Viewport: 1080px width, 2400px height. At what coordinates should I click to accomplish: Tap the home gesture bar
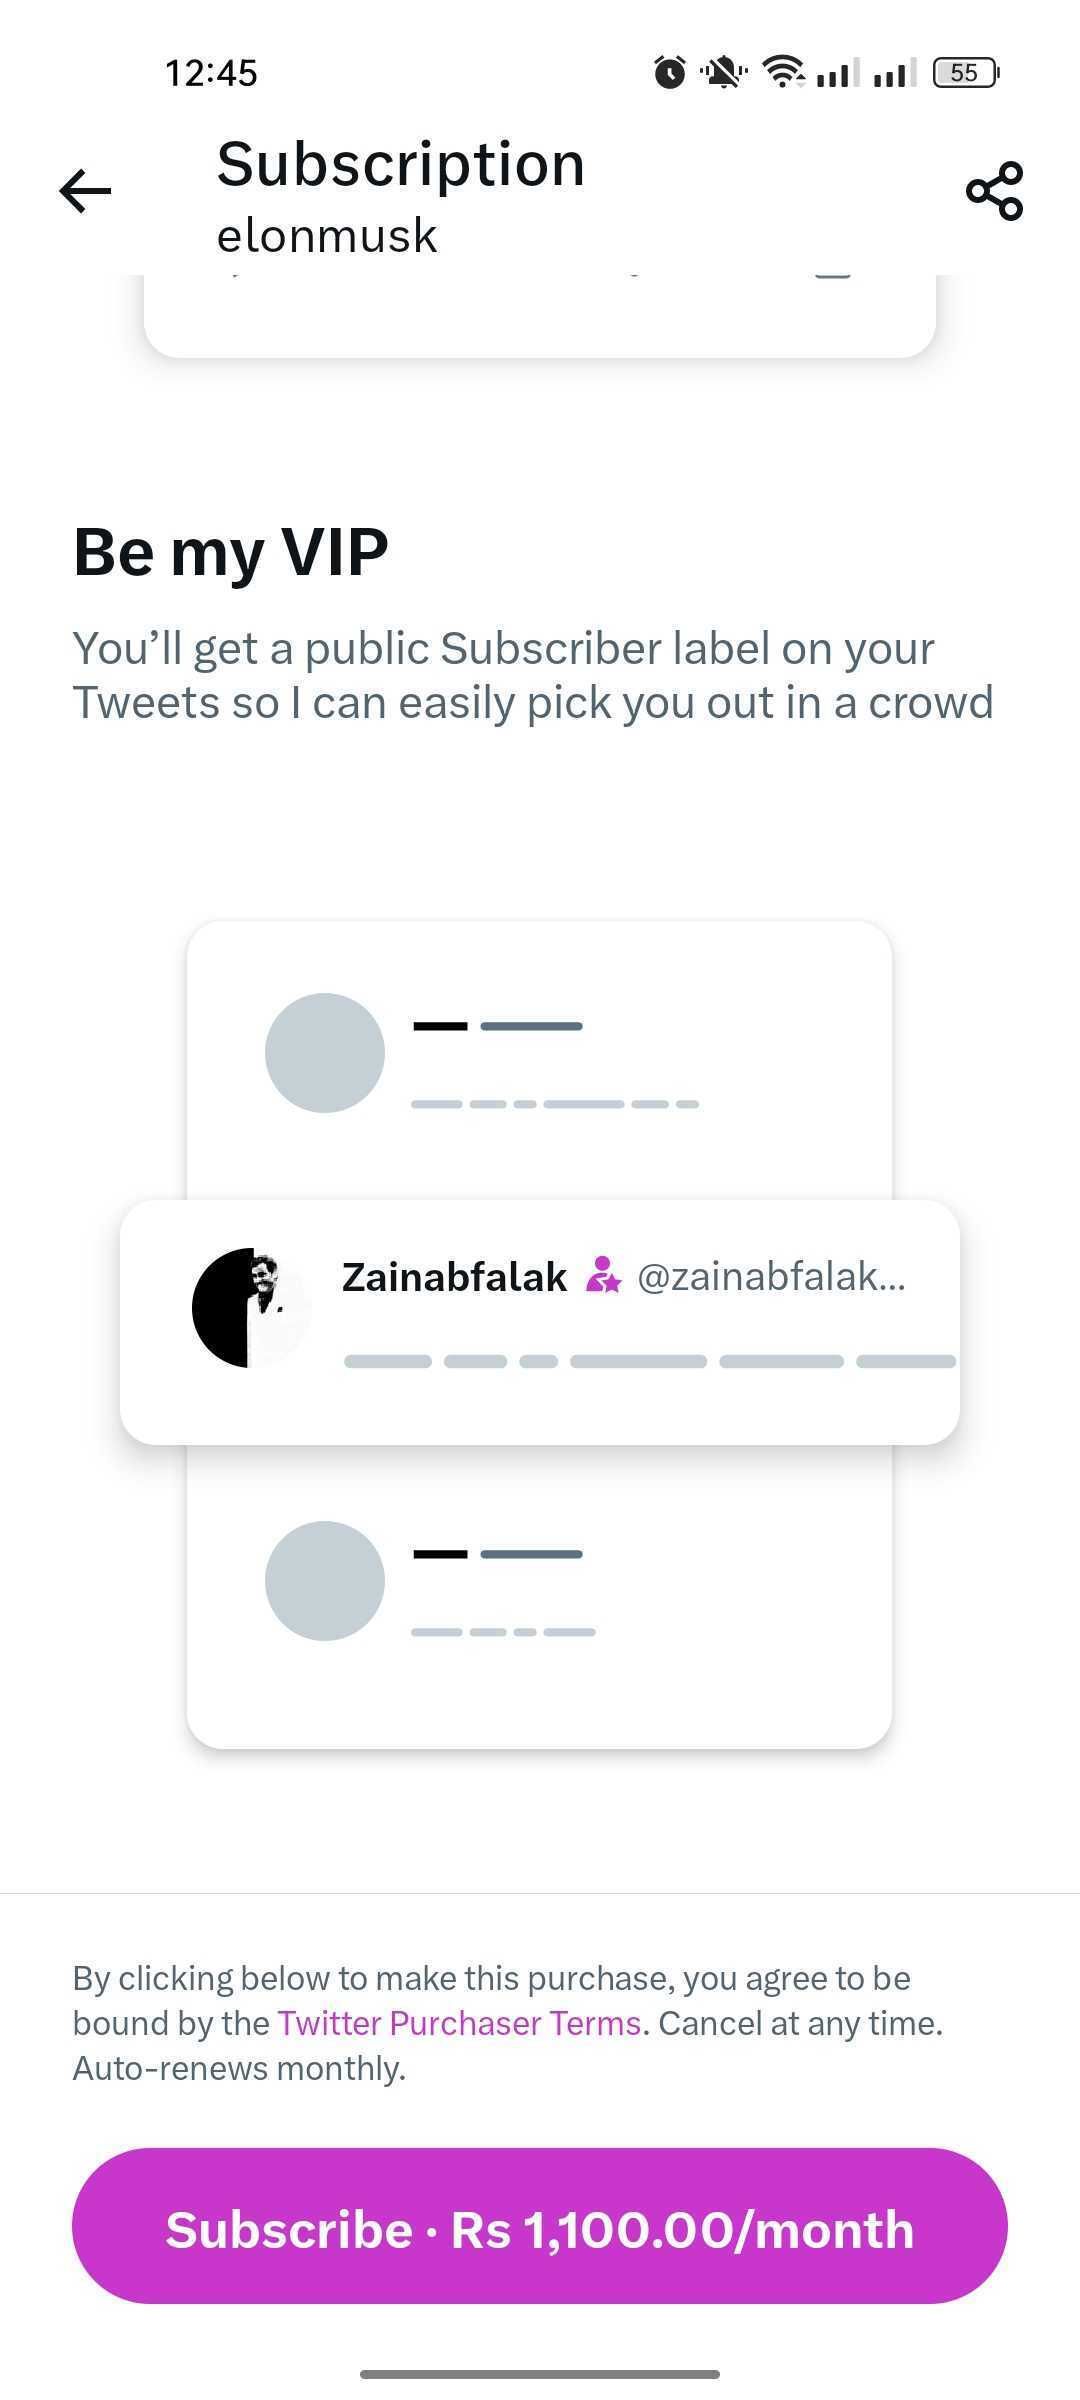coord(540,2374)
